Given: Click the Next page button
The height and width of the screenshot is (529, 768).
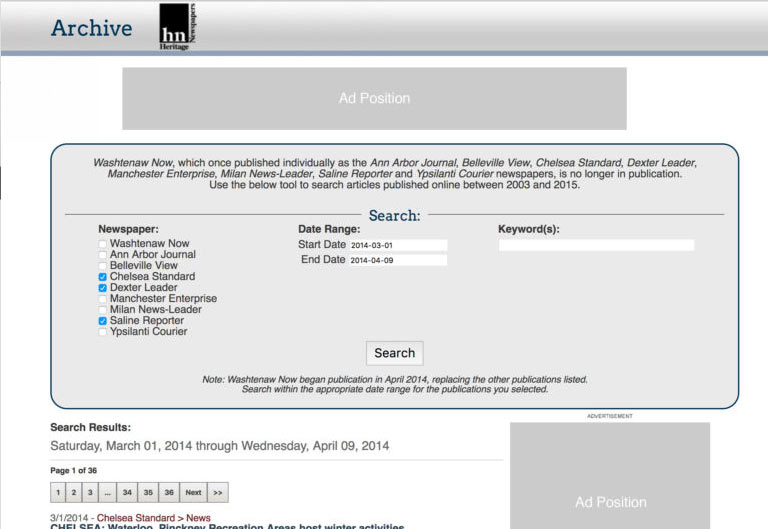Looking at the screenshot, I should tap(193, 492).
